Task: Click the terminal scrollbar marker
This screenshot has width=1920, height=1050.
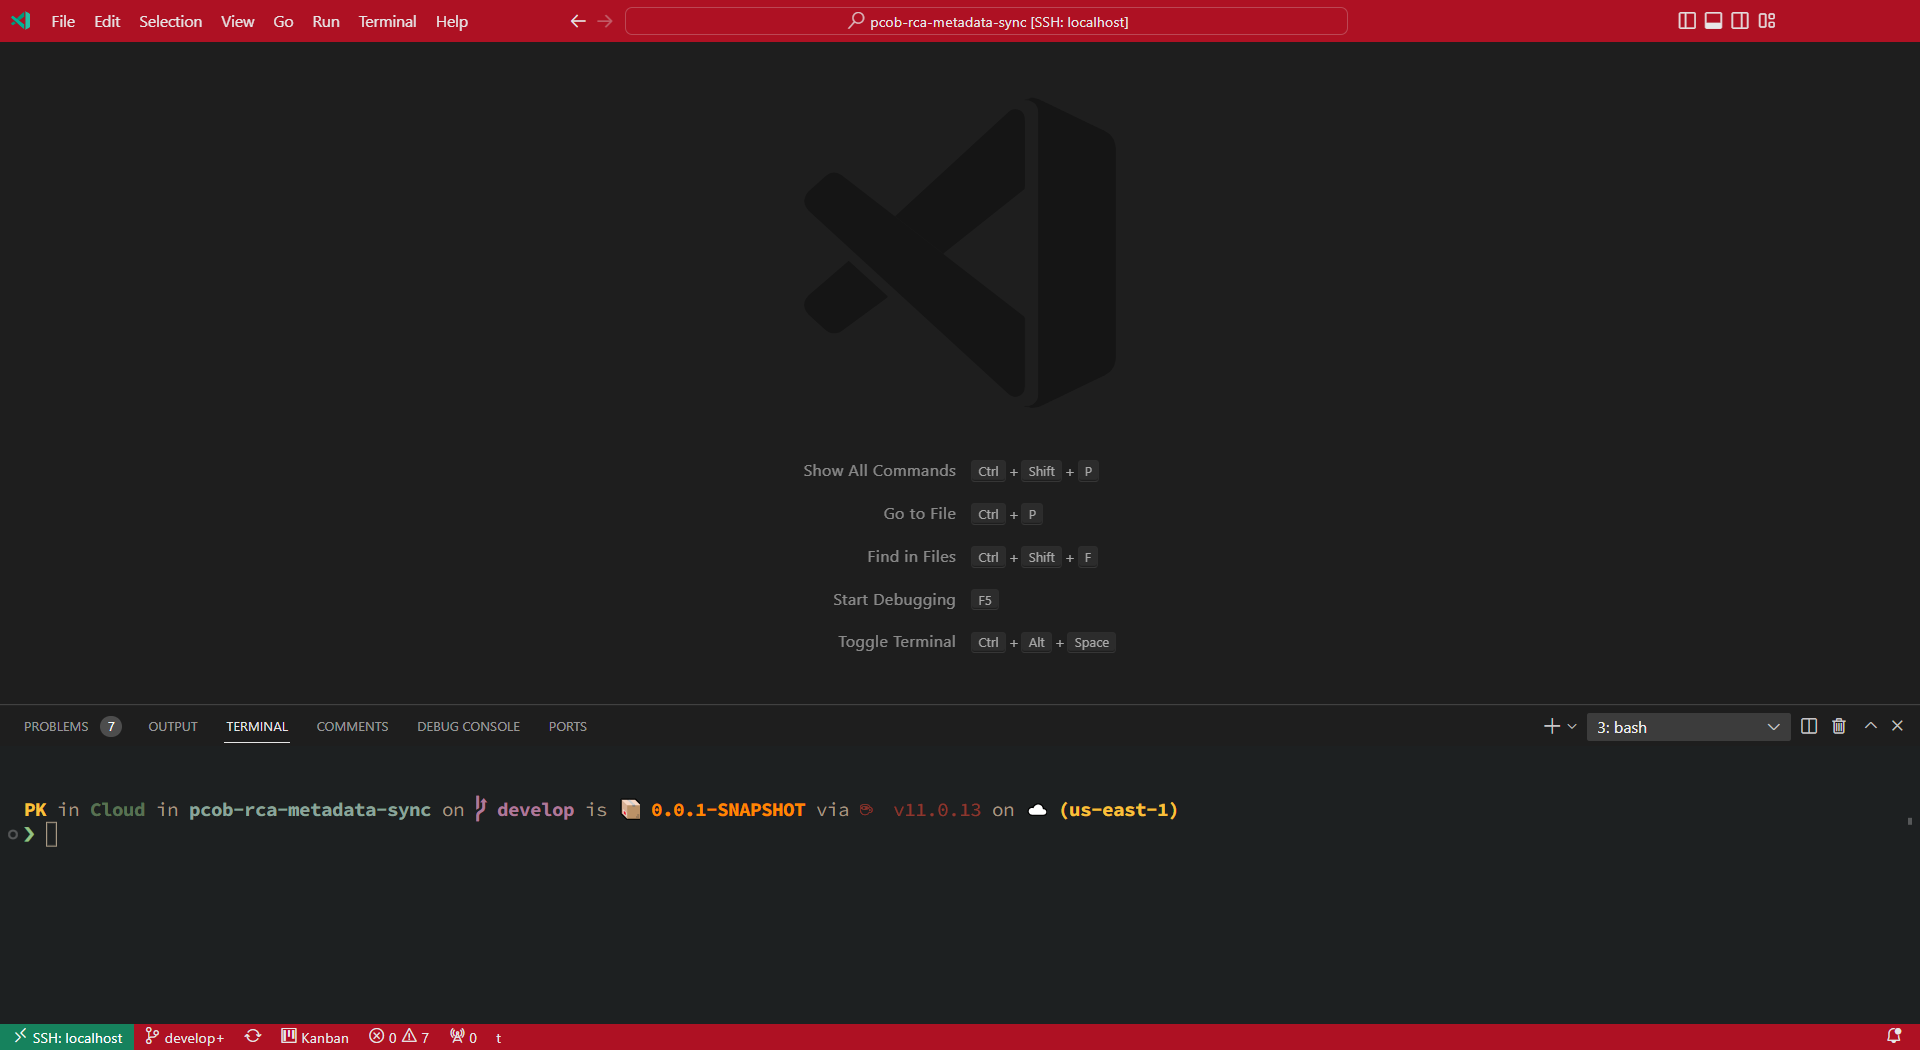Action: (x=1909, y=821)
